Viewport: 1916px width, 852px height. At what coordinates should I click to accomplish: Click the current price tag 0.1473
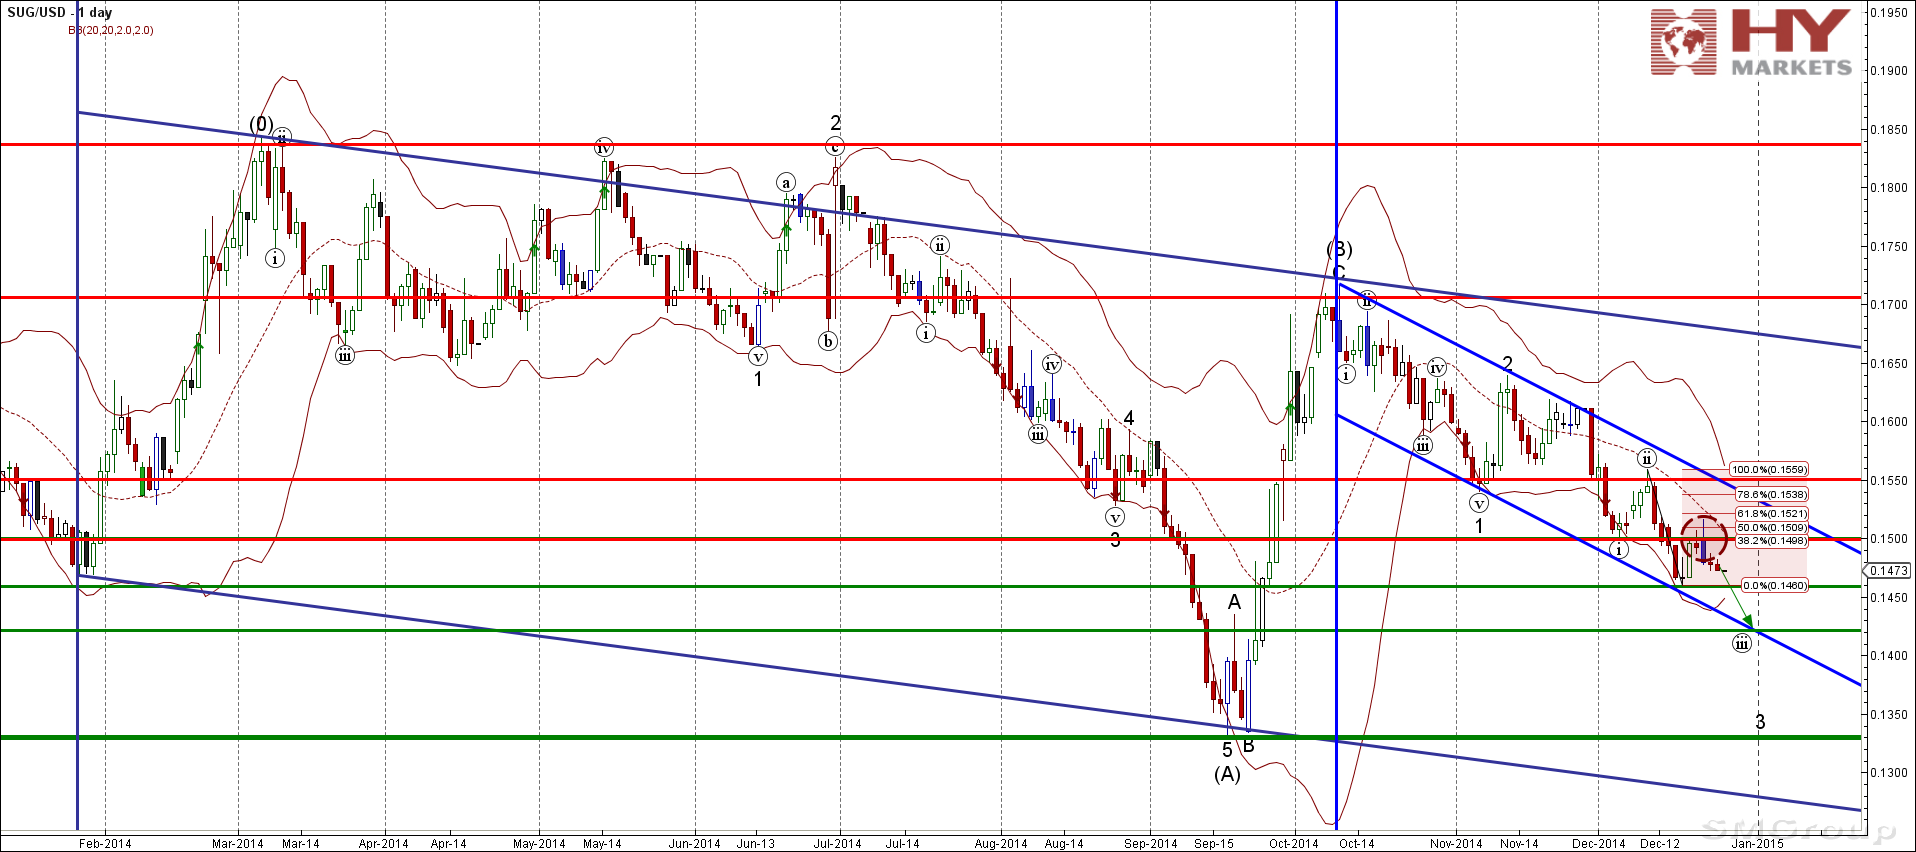click(x=1888, y=571)
